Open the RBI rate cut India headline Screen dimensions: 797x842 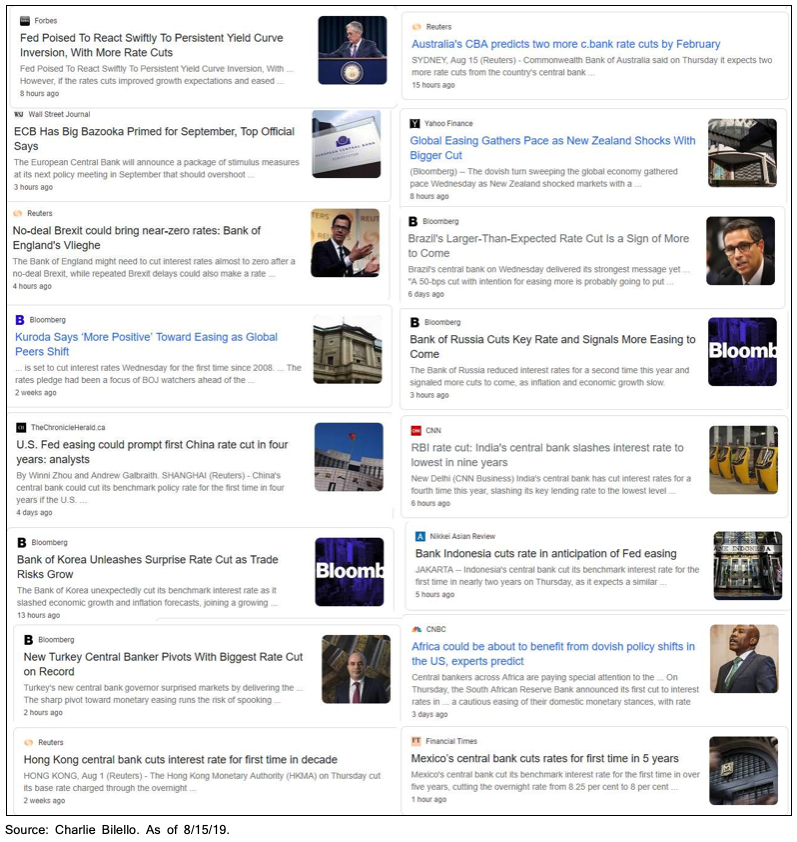pyautogui.click(x=547, y=455)
